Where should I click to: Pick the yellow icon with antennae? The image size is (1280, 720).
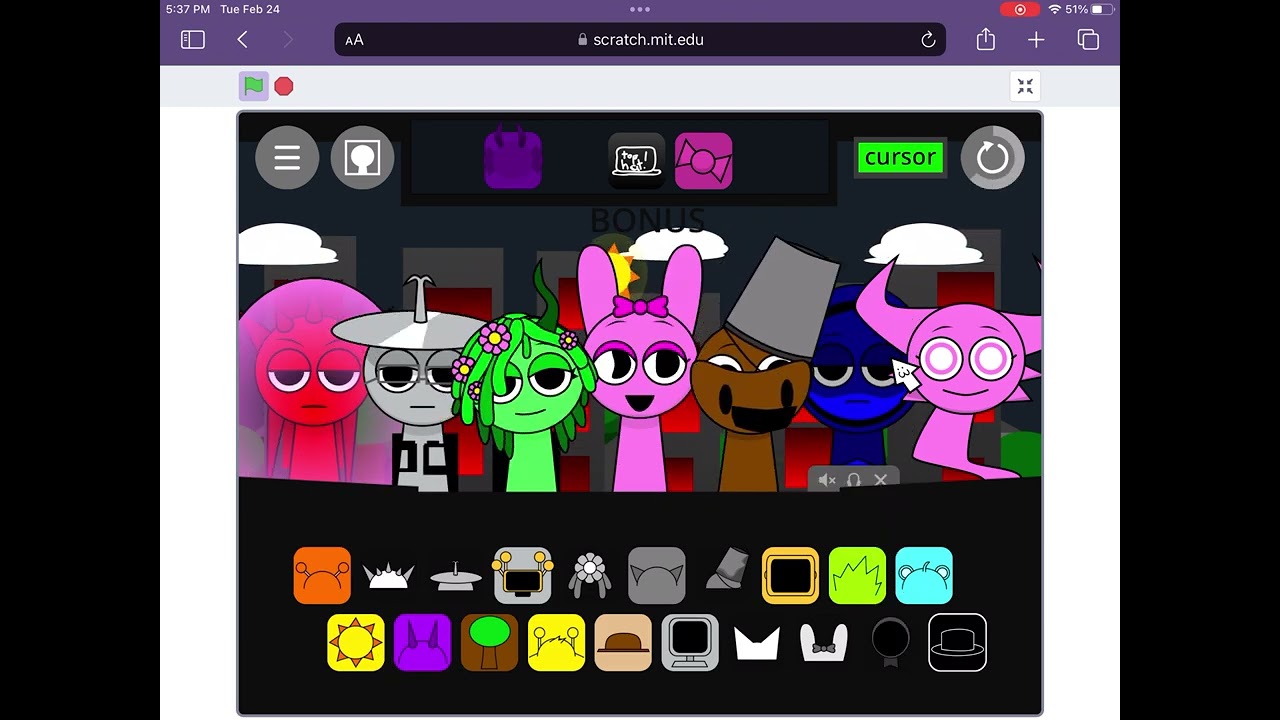(556, 642)
